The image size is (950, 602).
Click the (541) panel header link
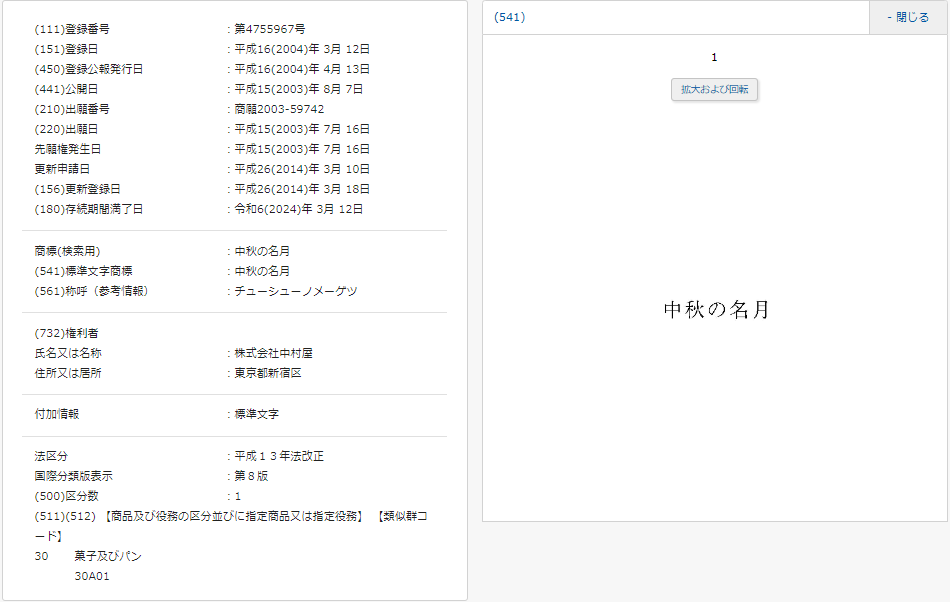(x=510, y=17)
